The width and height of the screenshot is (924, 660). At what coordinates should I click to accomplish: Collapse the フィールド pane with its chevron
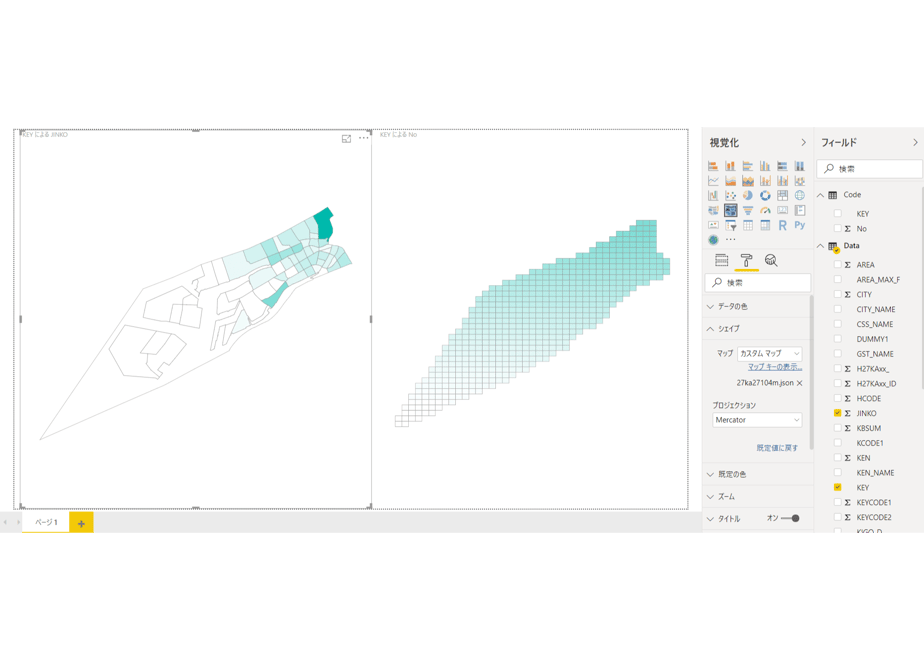[915, 143]
